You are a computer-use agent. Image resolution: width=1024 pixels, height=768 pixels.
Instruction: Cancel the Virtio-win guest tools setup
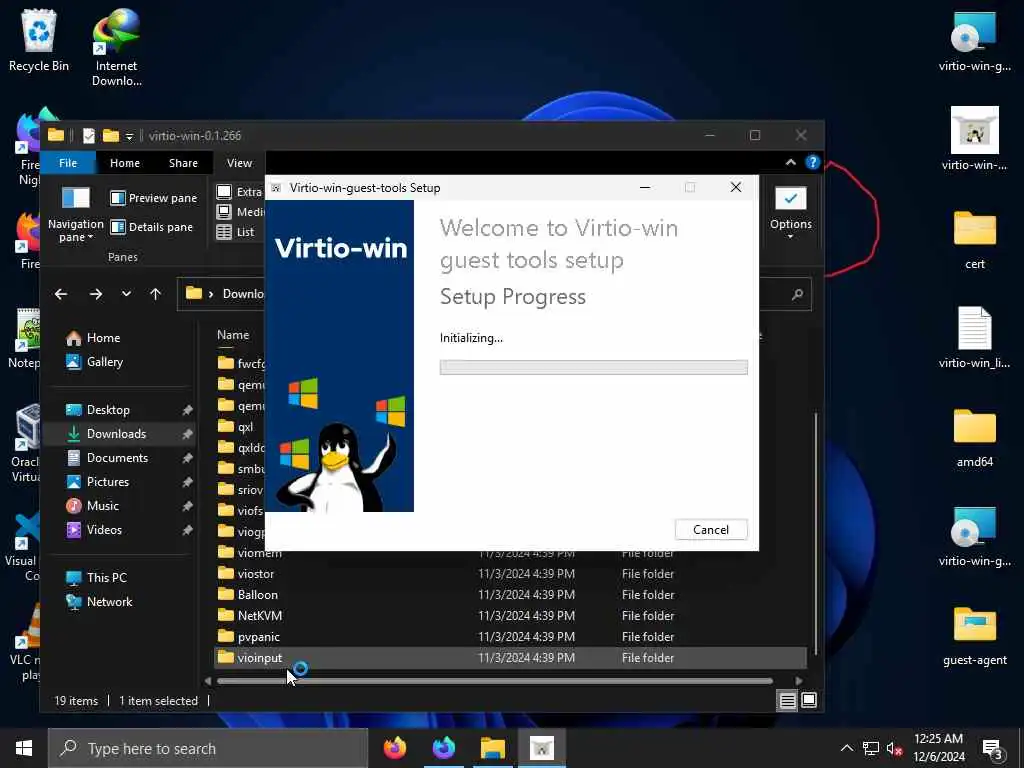pos(711,530)
